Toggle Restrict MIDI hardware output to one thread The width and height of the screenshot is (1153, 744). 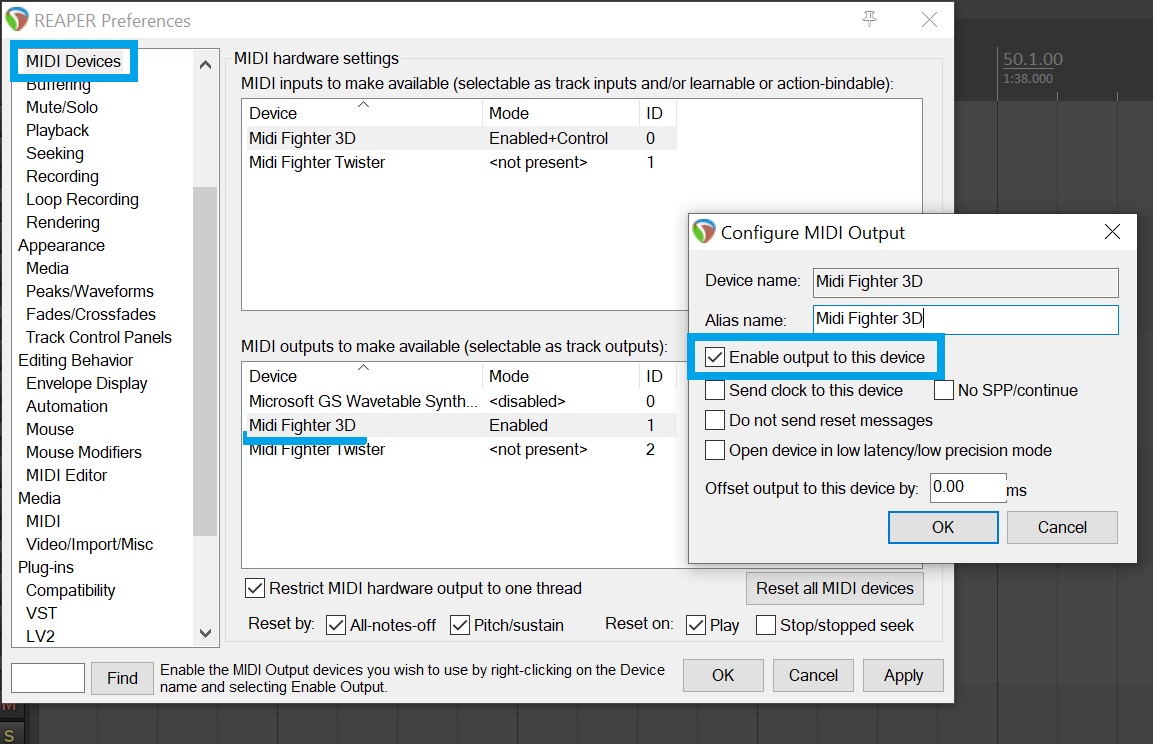click(256, 588)
